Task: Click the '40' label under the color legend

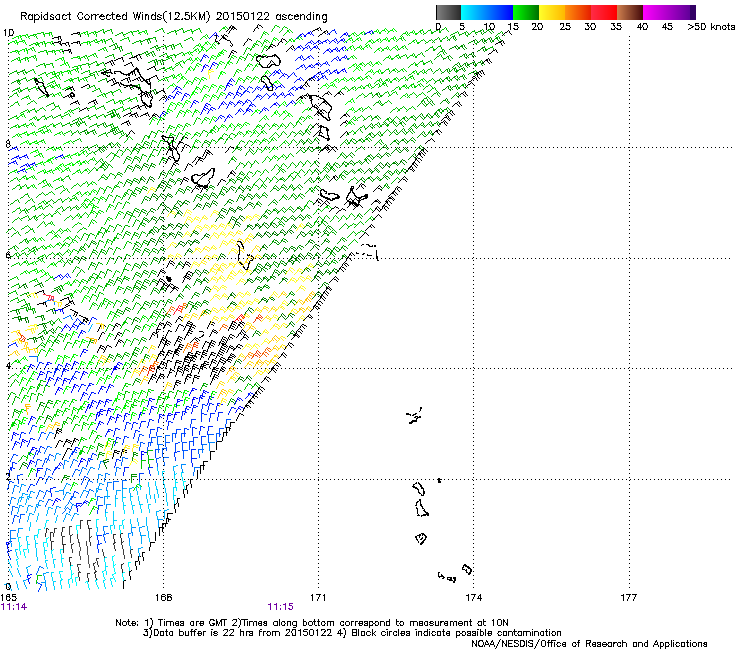Action: pos(642,27)
